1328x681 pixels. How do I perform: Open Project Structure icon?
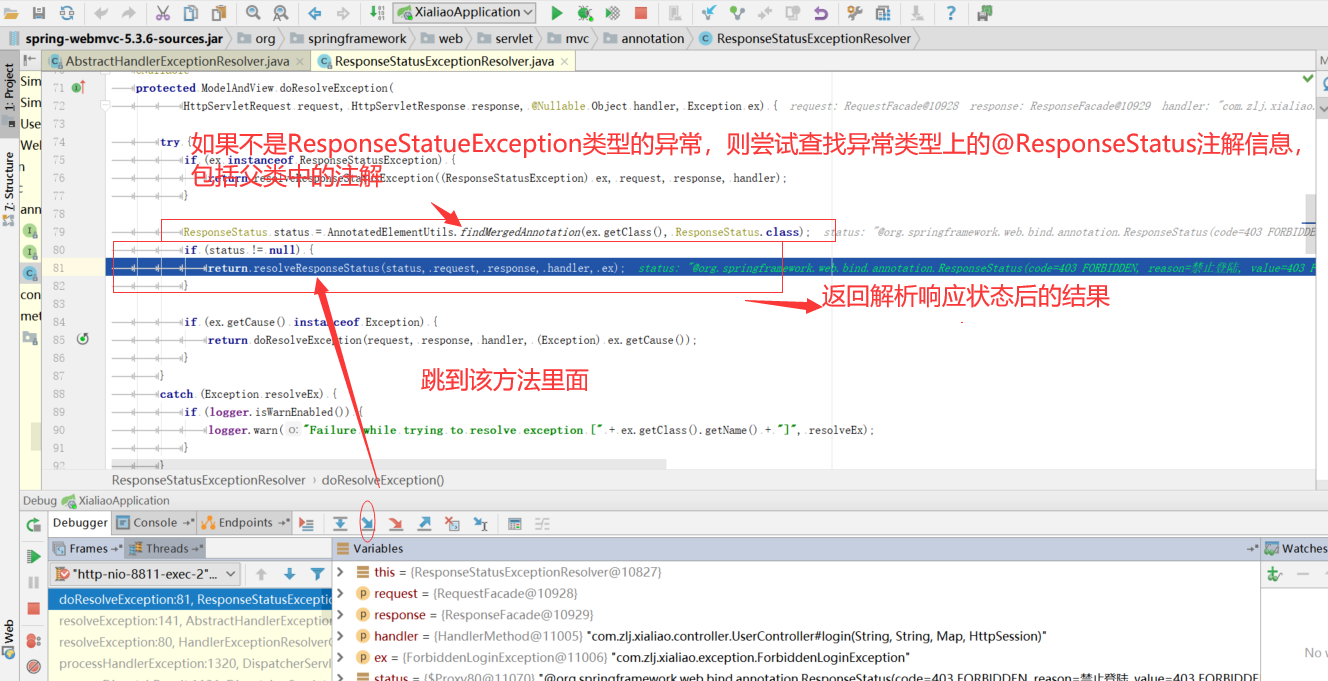pyautogui.click(x=883, y=13)
